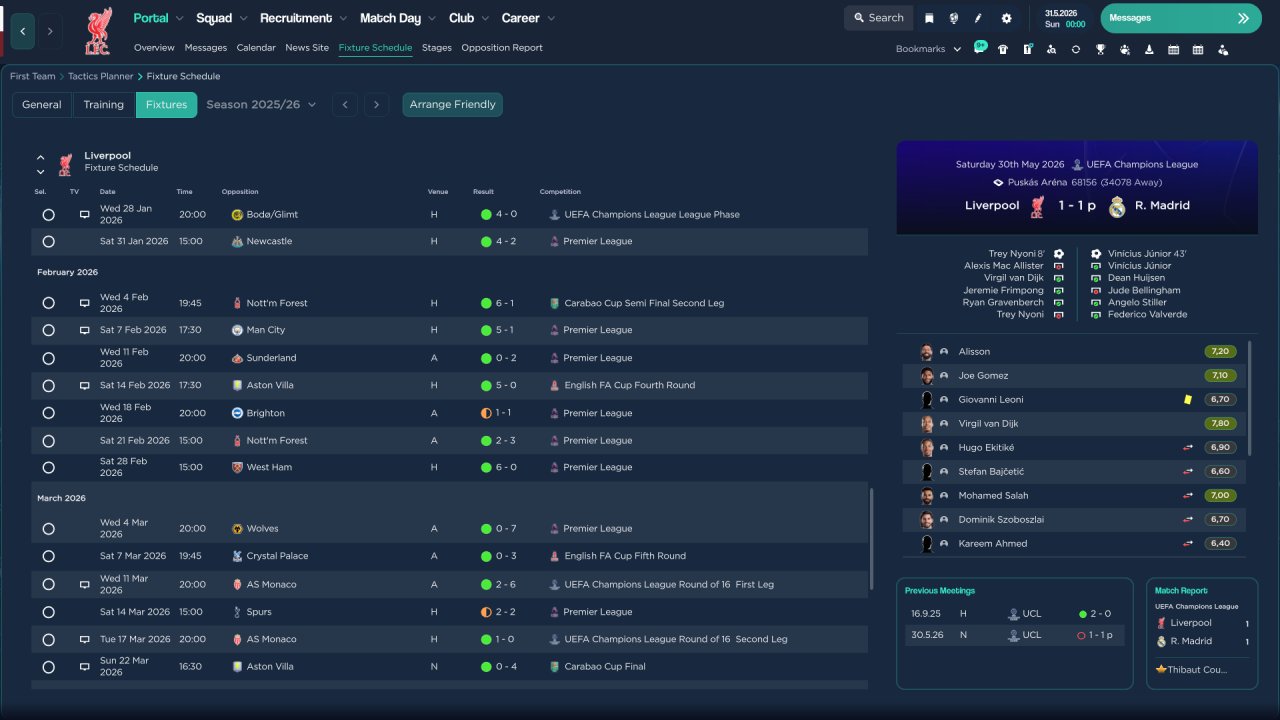Click the up/down chevrons beside Liverpool Fixture Schedule
The image size is (1280, 720).
(41, 164)
